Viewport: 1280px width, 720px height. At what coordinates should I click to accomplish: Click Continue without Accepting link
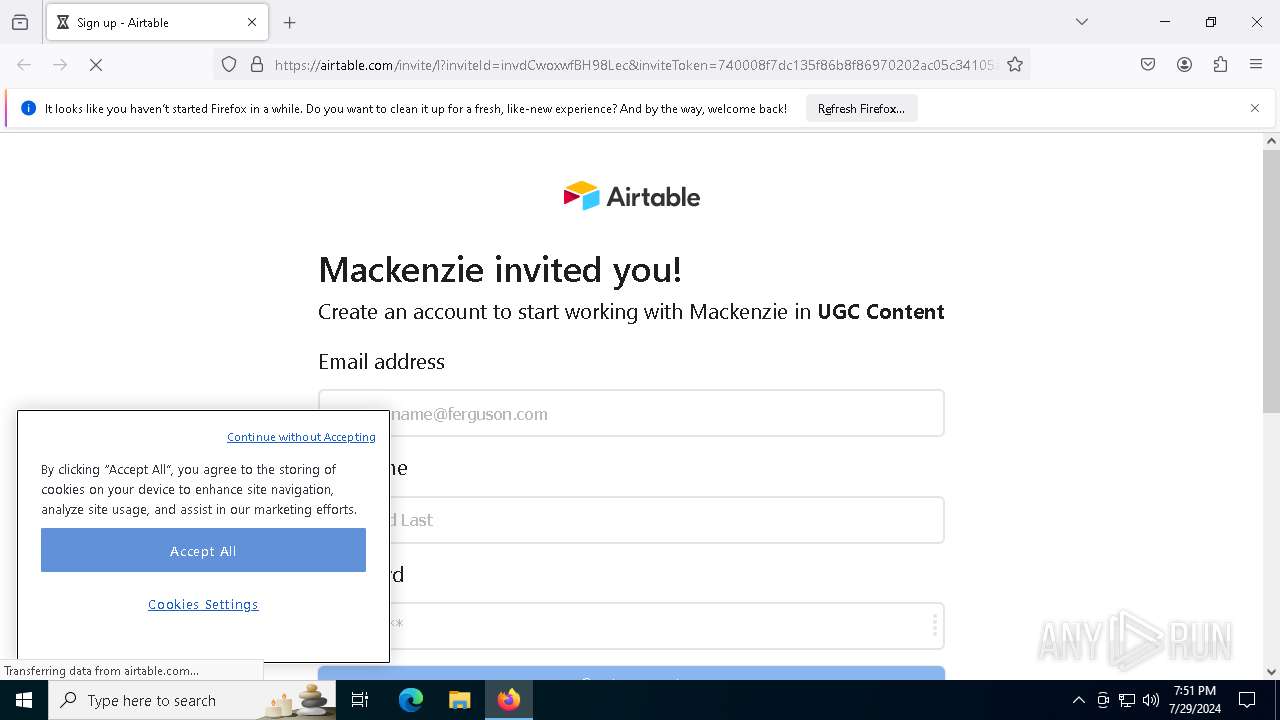301,437
